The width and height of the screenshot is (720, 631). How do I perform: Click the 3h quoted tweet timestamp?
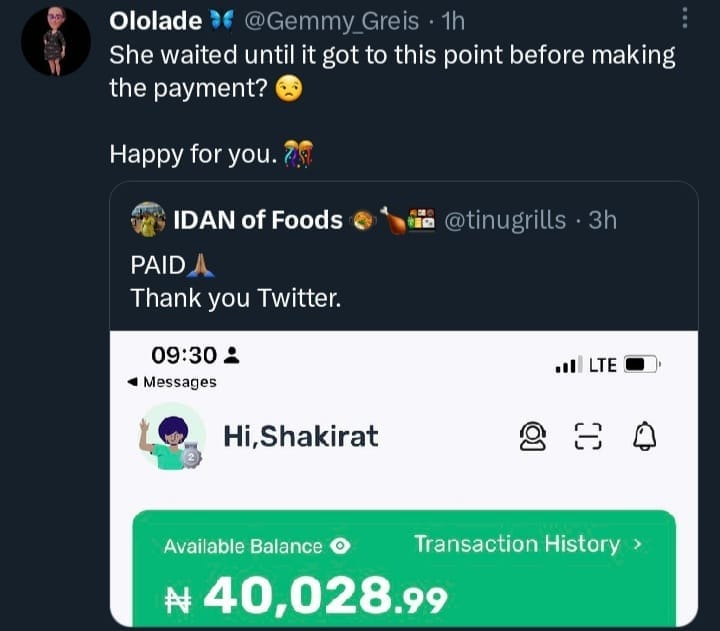tap(602, 220)
